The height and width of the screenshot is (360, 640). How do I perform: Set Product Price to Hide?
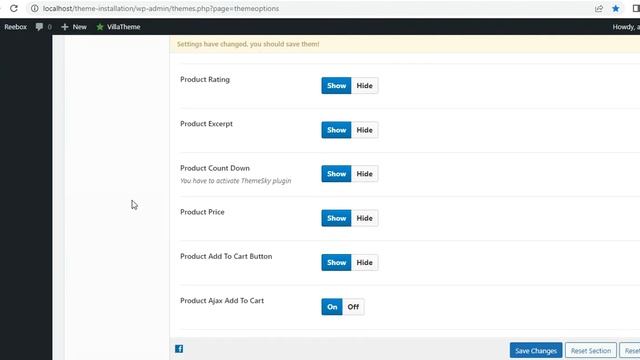(364, 218)
